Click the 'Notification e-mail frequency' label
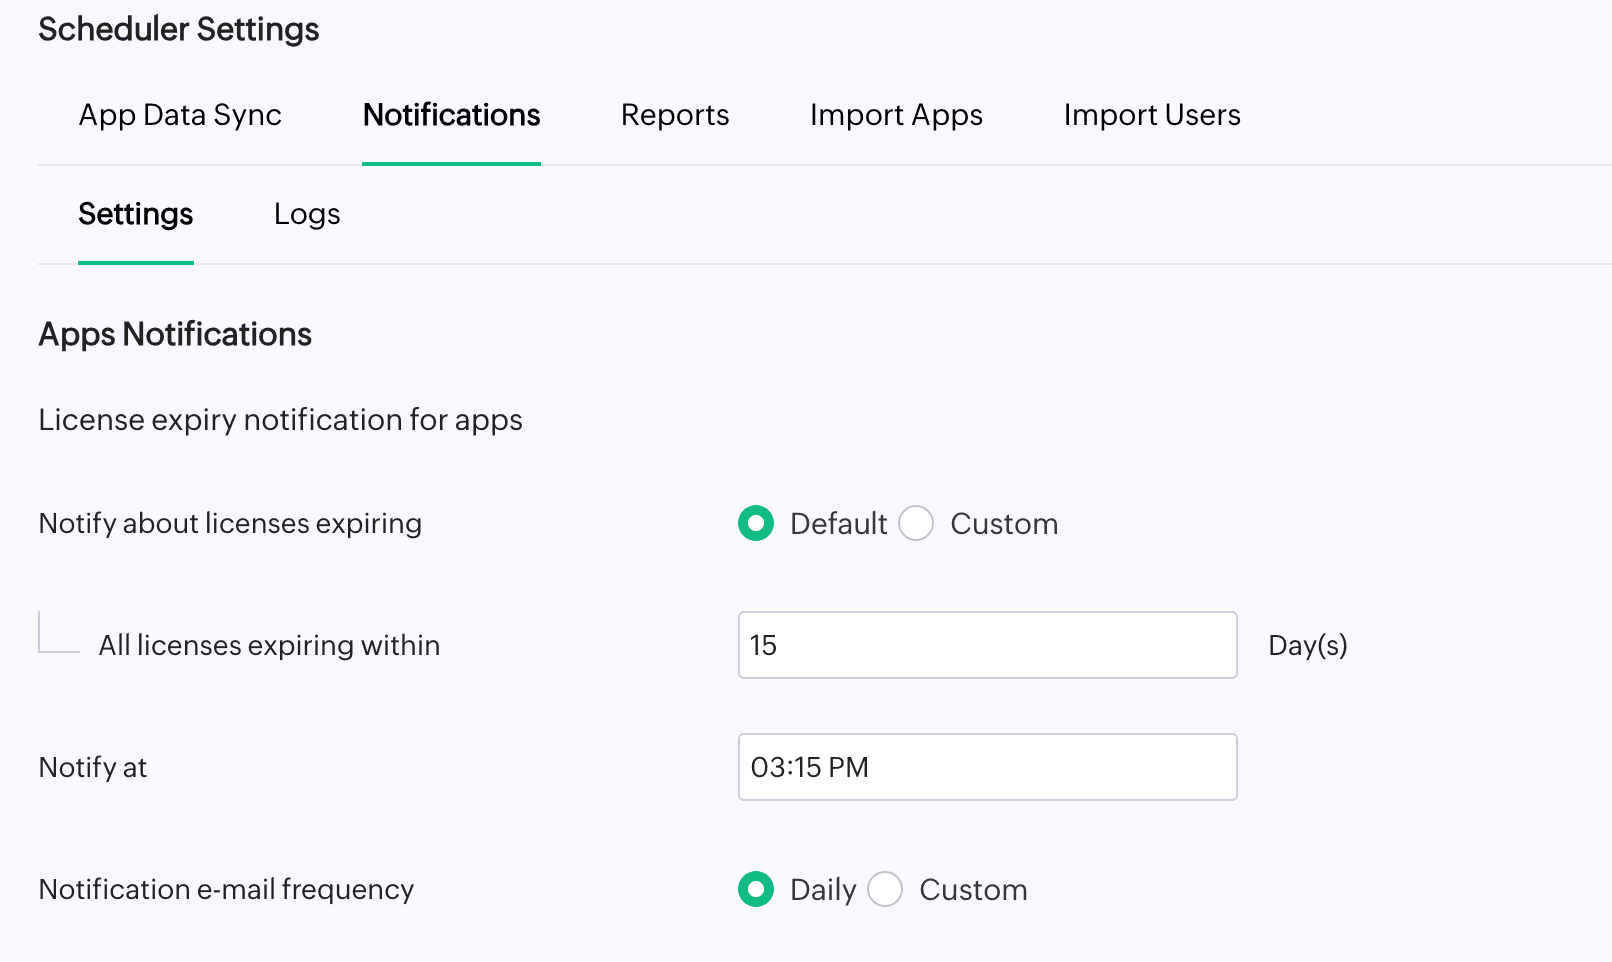This screenshot has height=962, width=1612. 226,889
